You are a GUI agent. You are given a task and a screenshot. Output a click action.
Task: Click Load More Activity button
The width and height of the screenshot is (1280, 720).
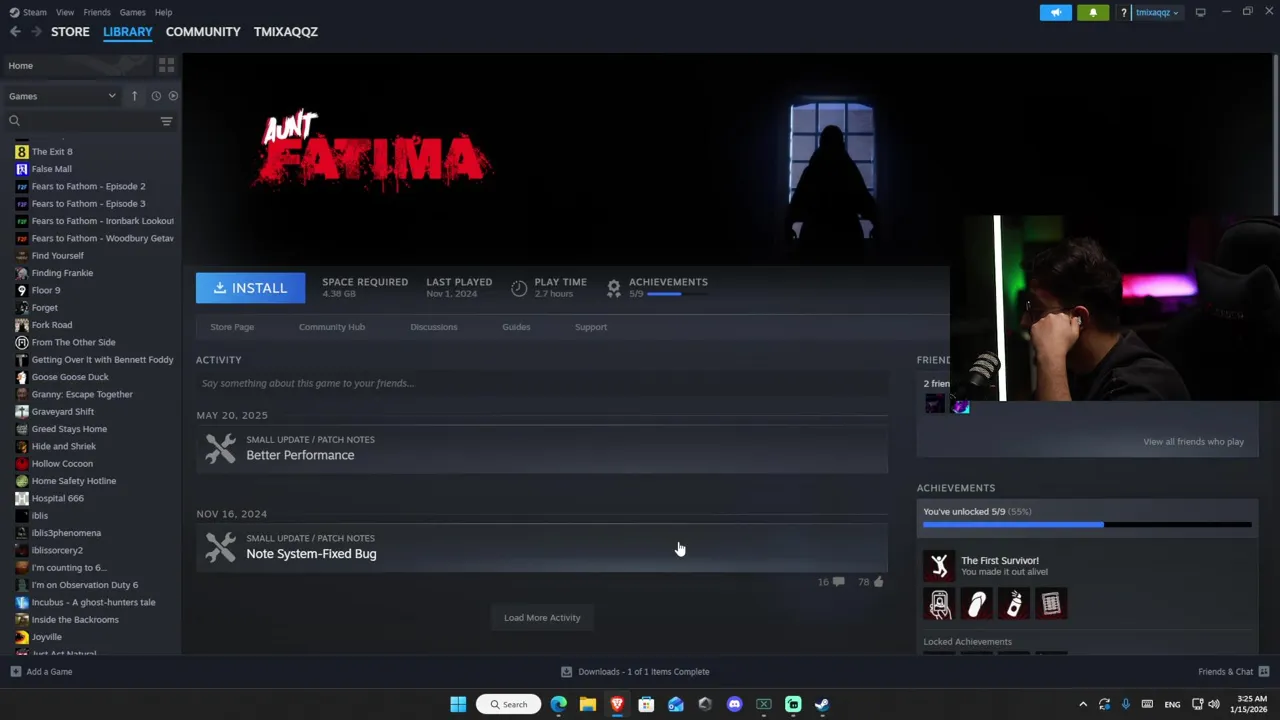coord(542,618)
